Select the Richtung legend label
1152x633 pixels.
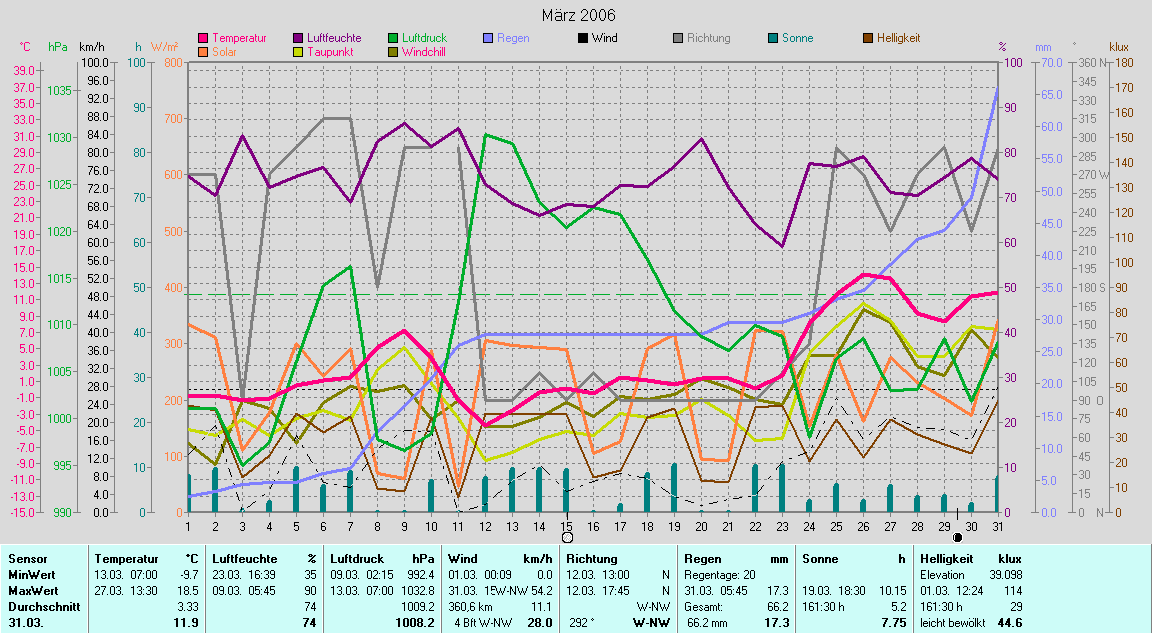point(709,38)
